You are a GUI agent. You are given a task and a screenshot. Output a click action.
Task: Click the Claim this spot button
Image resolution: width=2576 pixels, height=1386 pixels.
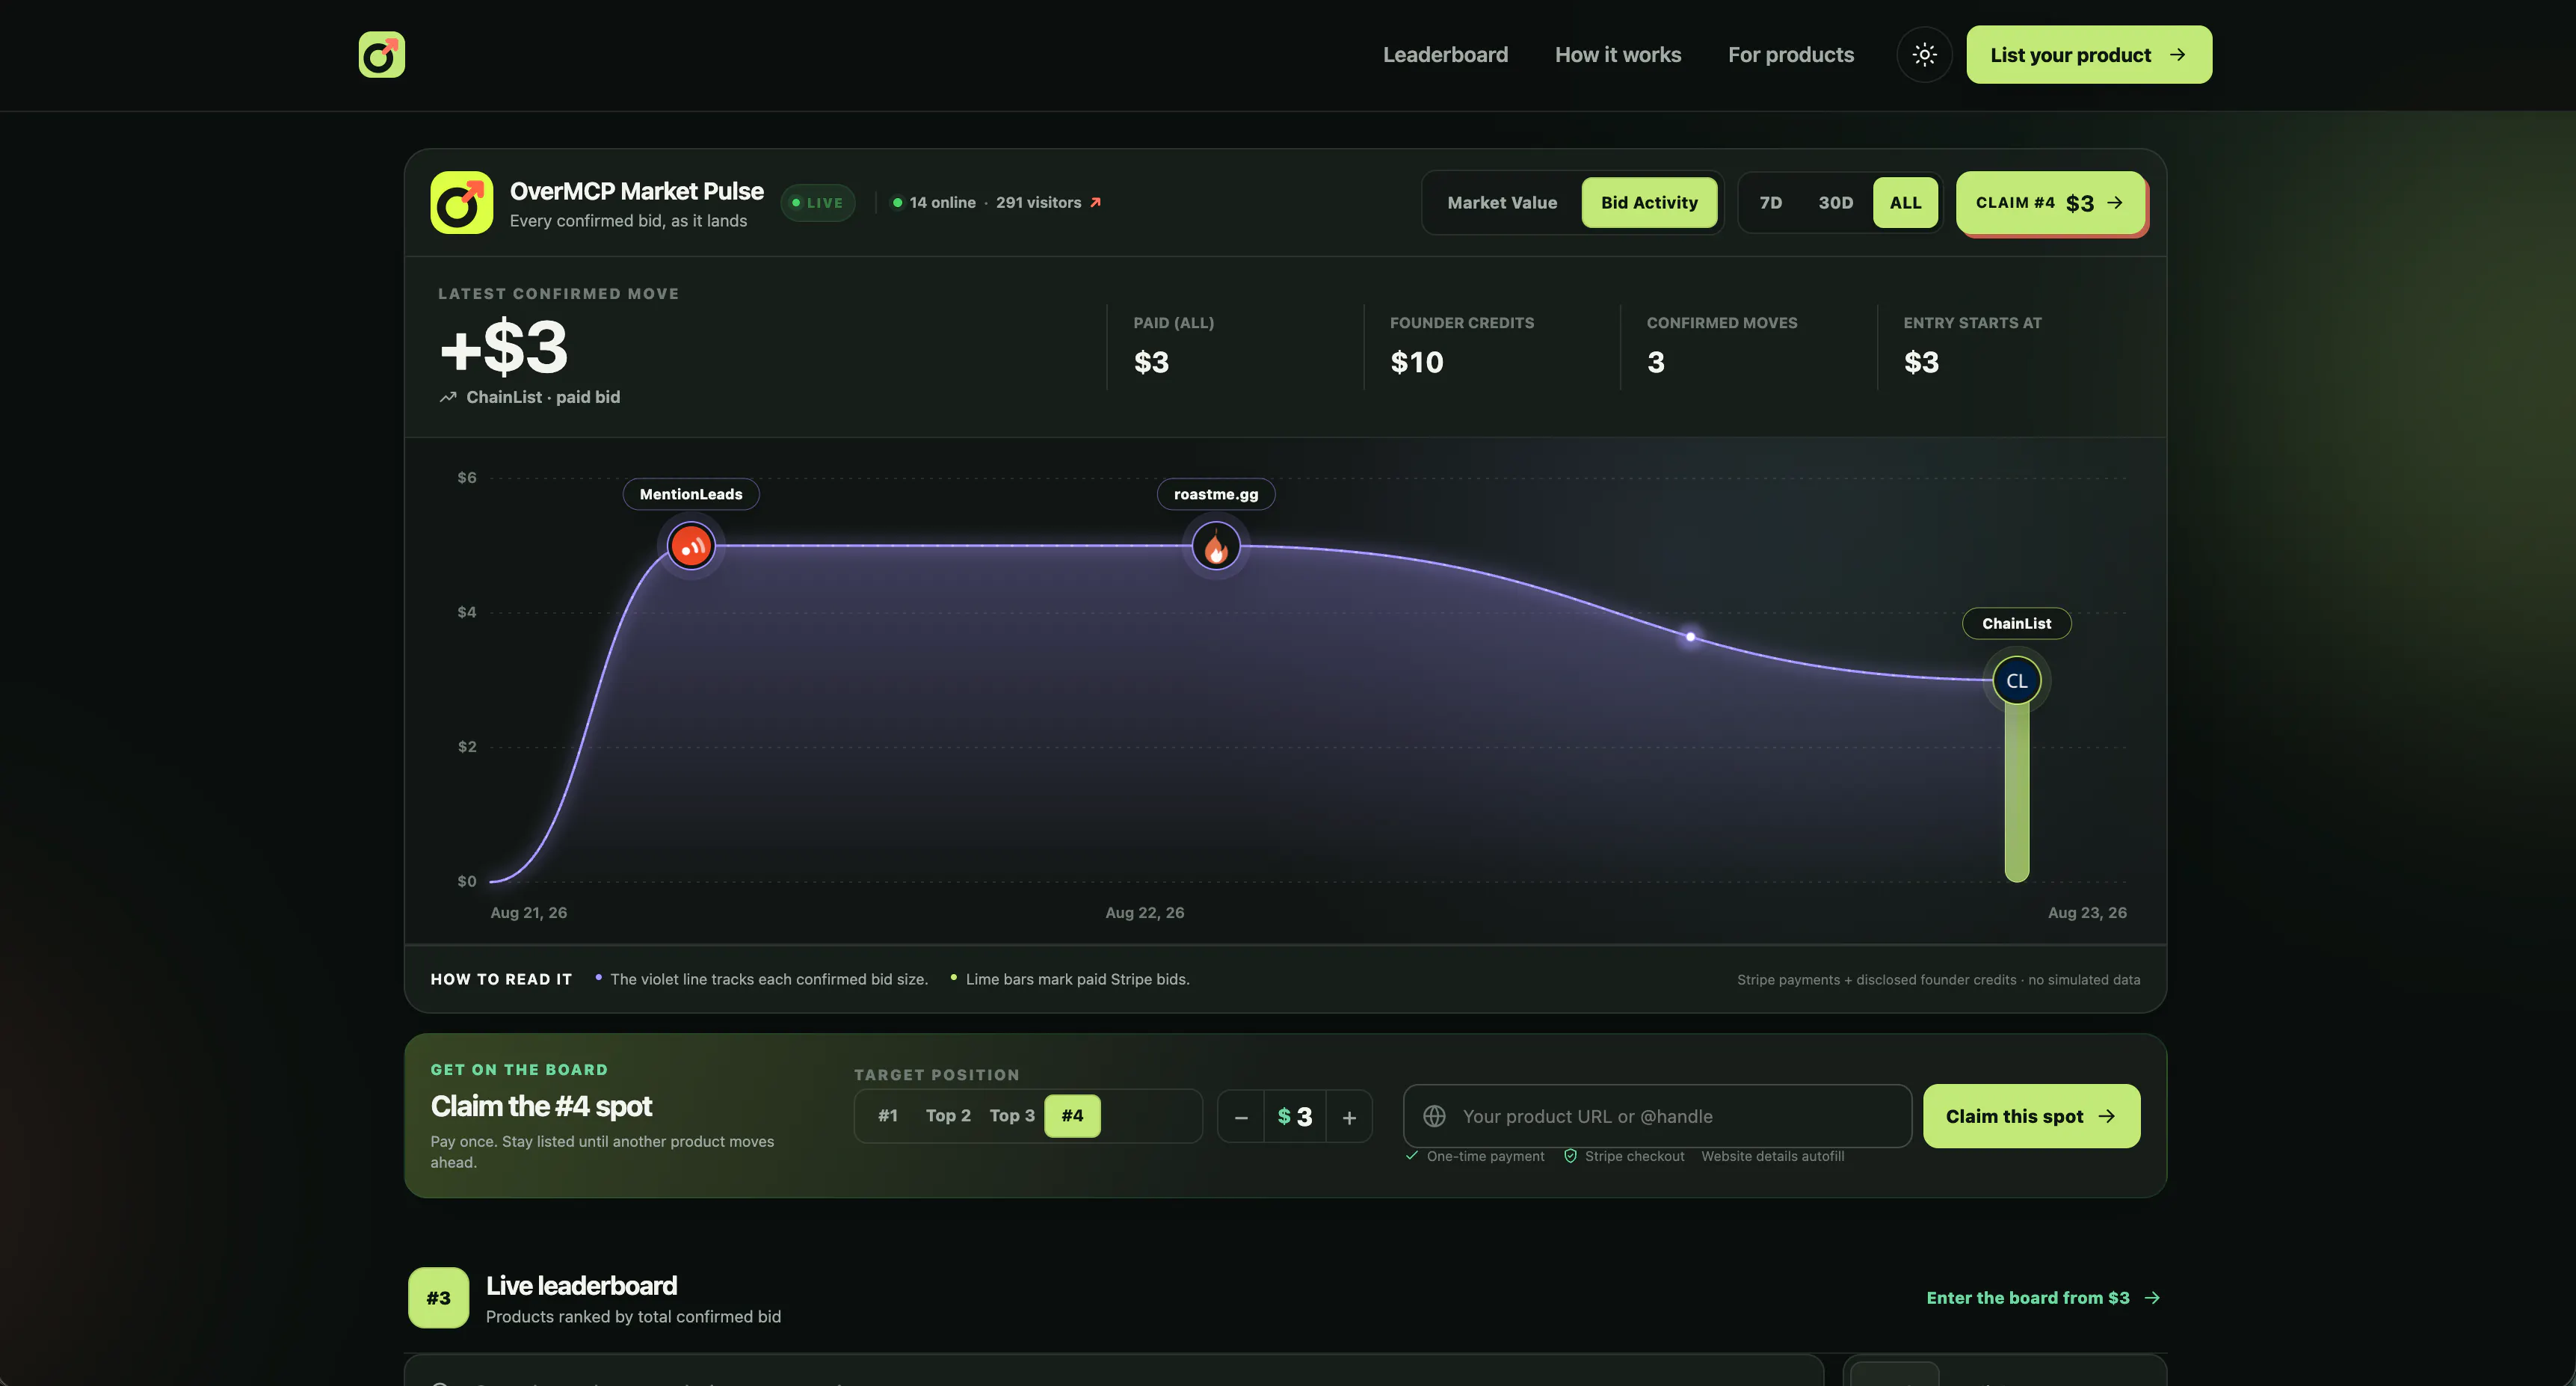[x=2031, y=1116]
